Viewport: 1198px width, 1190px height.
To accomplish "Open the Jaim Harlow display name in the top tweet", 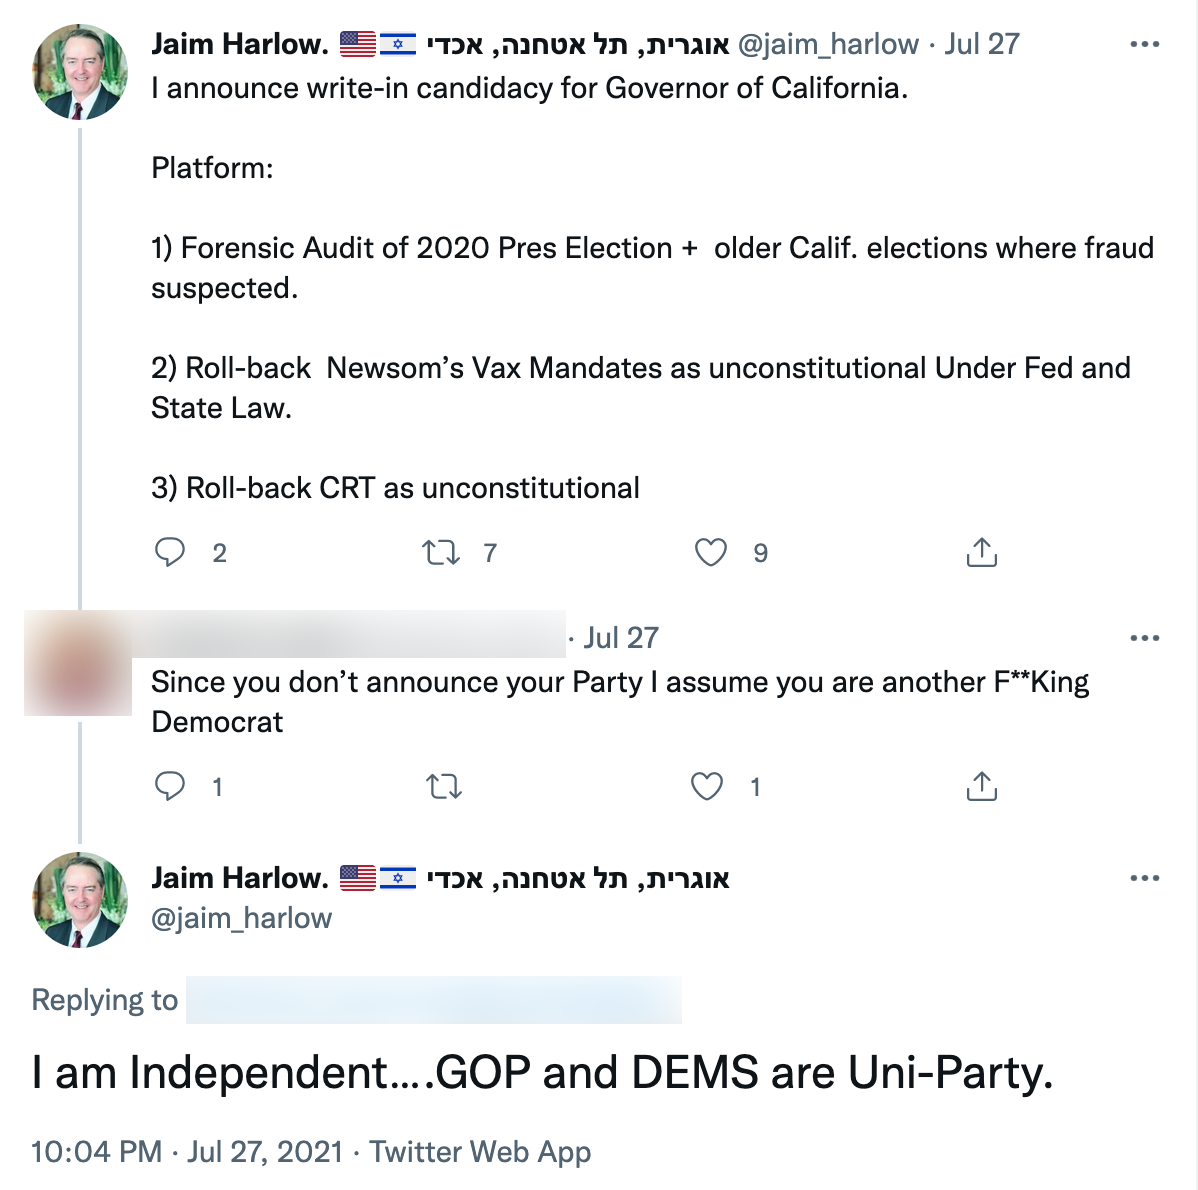I will tap(240, 44).
